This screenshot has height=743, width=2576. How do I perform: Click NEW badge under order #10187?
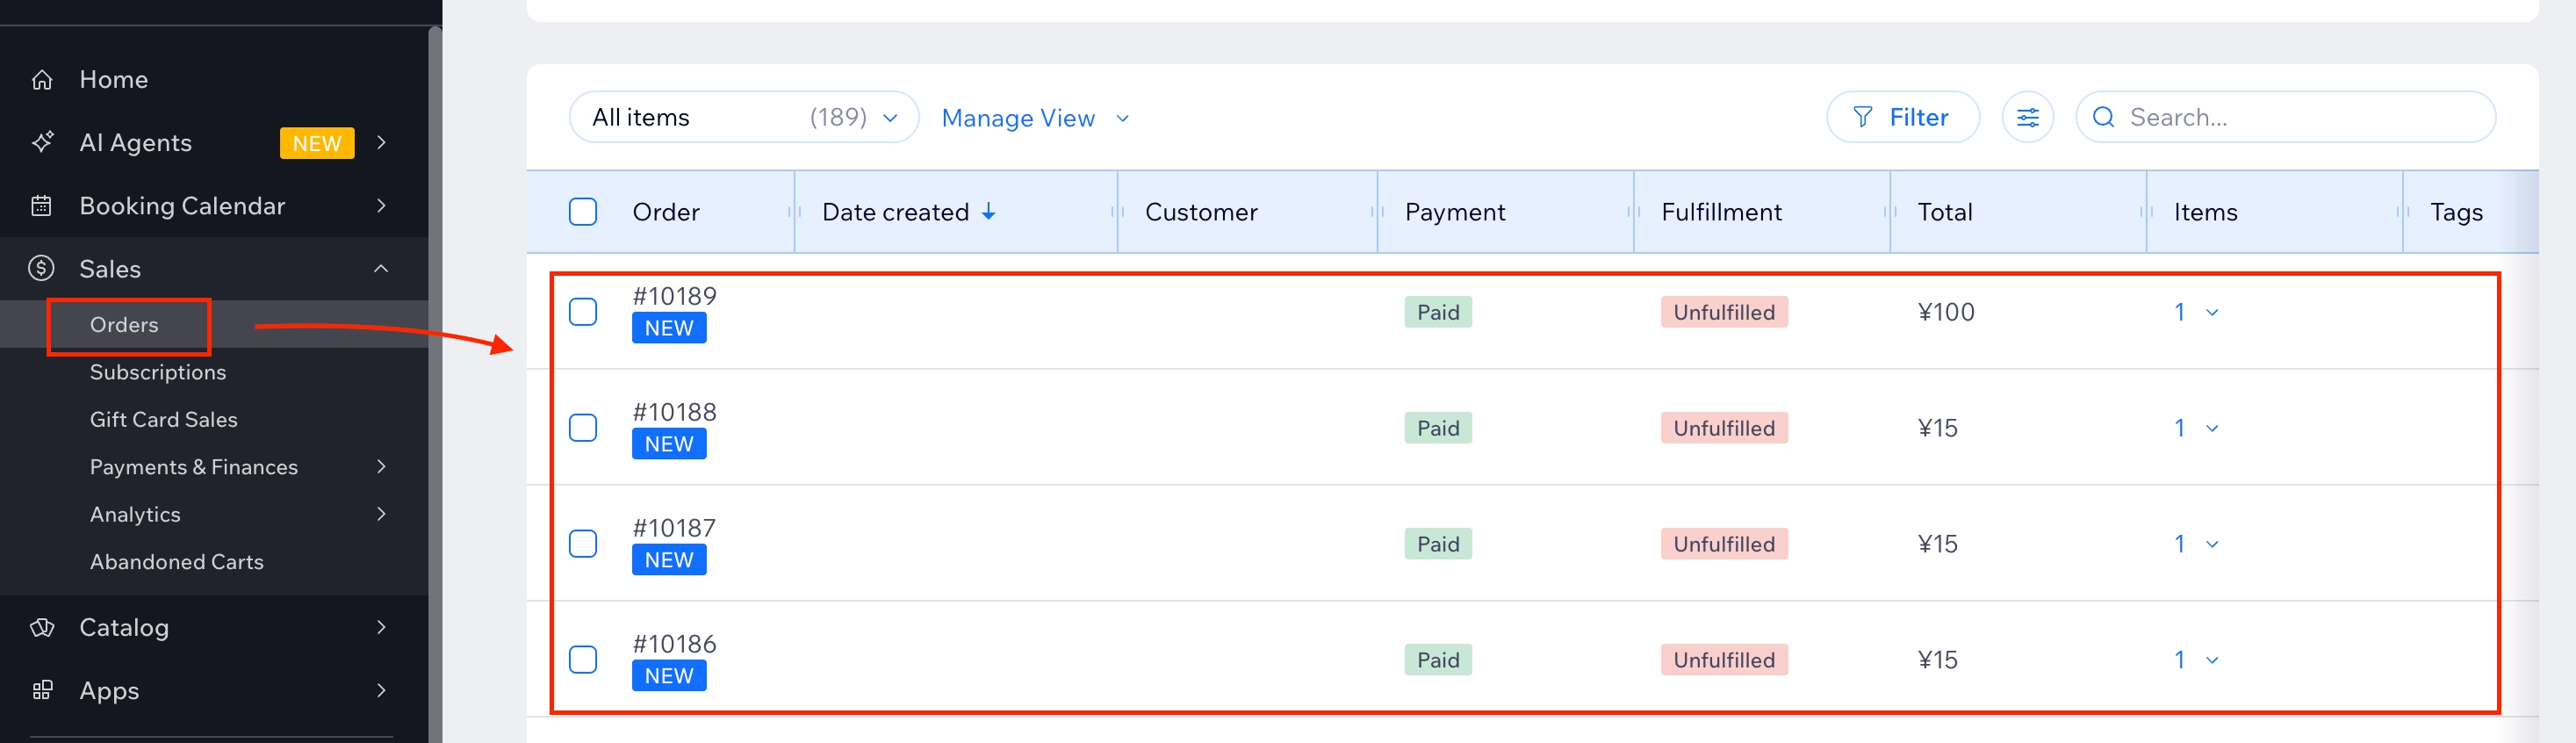pyautogui.click(x=669, y=560)
